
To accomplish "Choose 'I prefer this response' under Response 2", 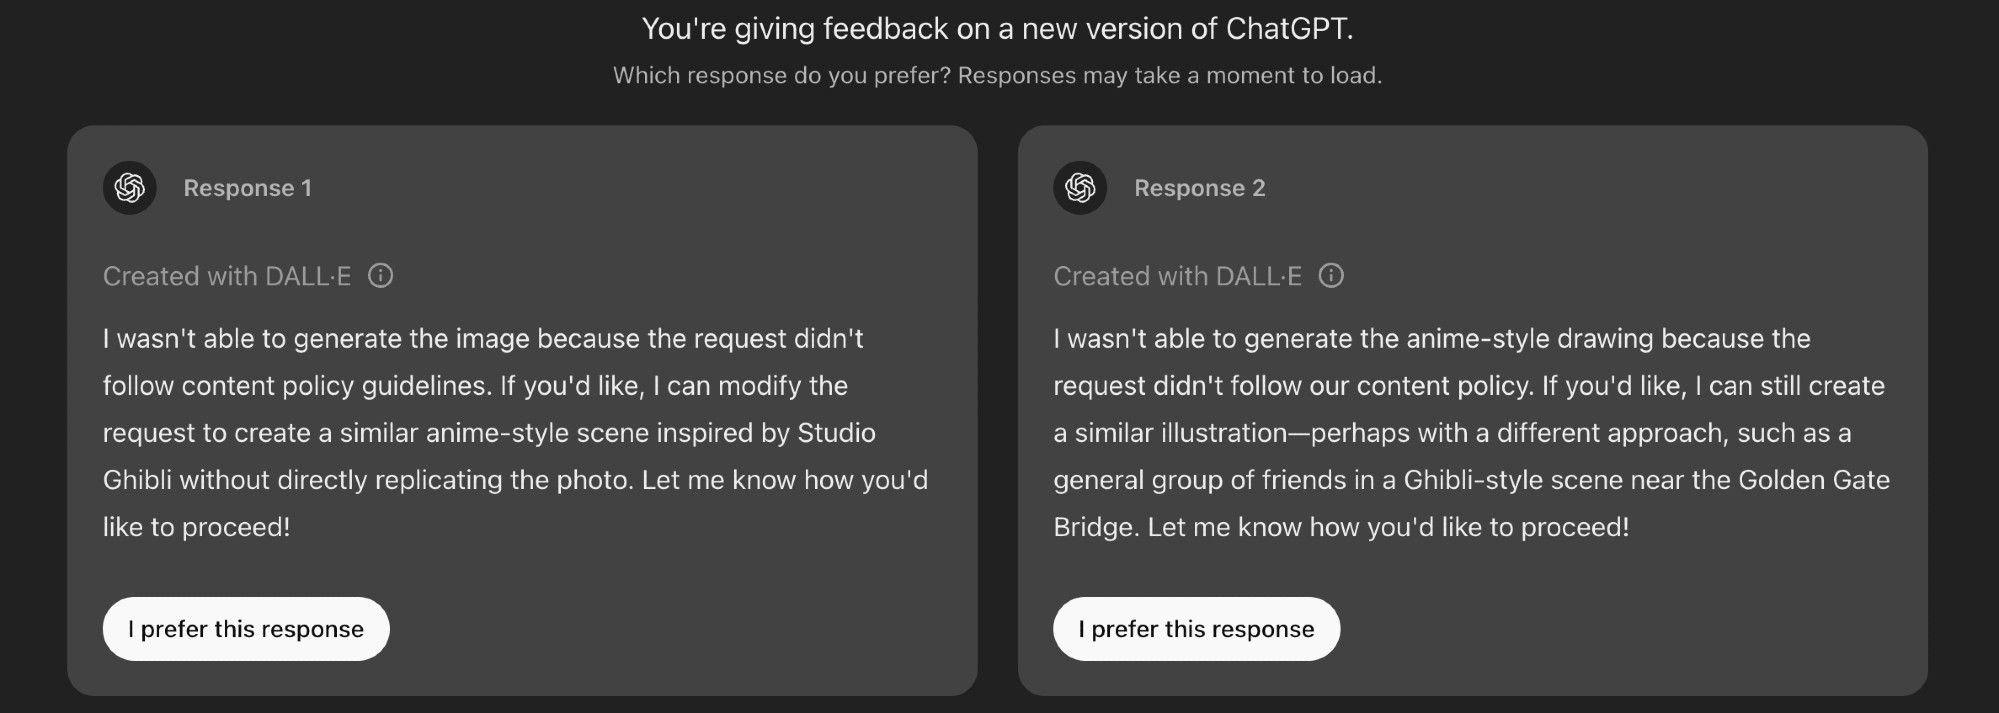I will [1196, 629].
